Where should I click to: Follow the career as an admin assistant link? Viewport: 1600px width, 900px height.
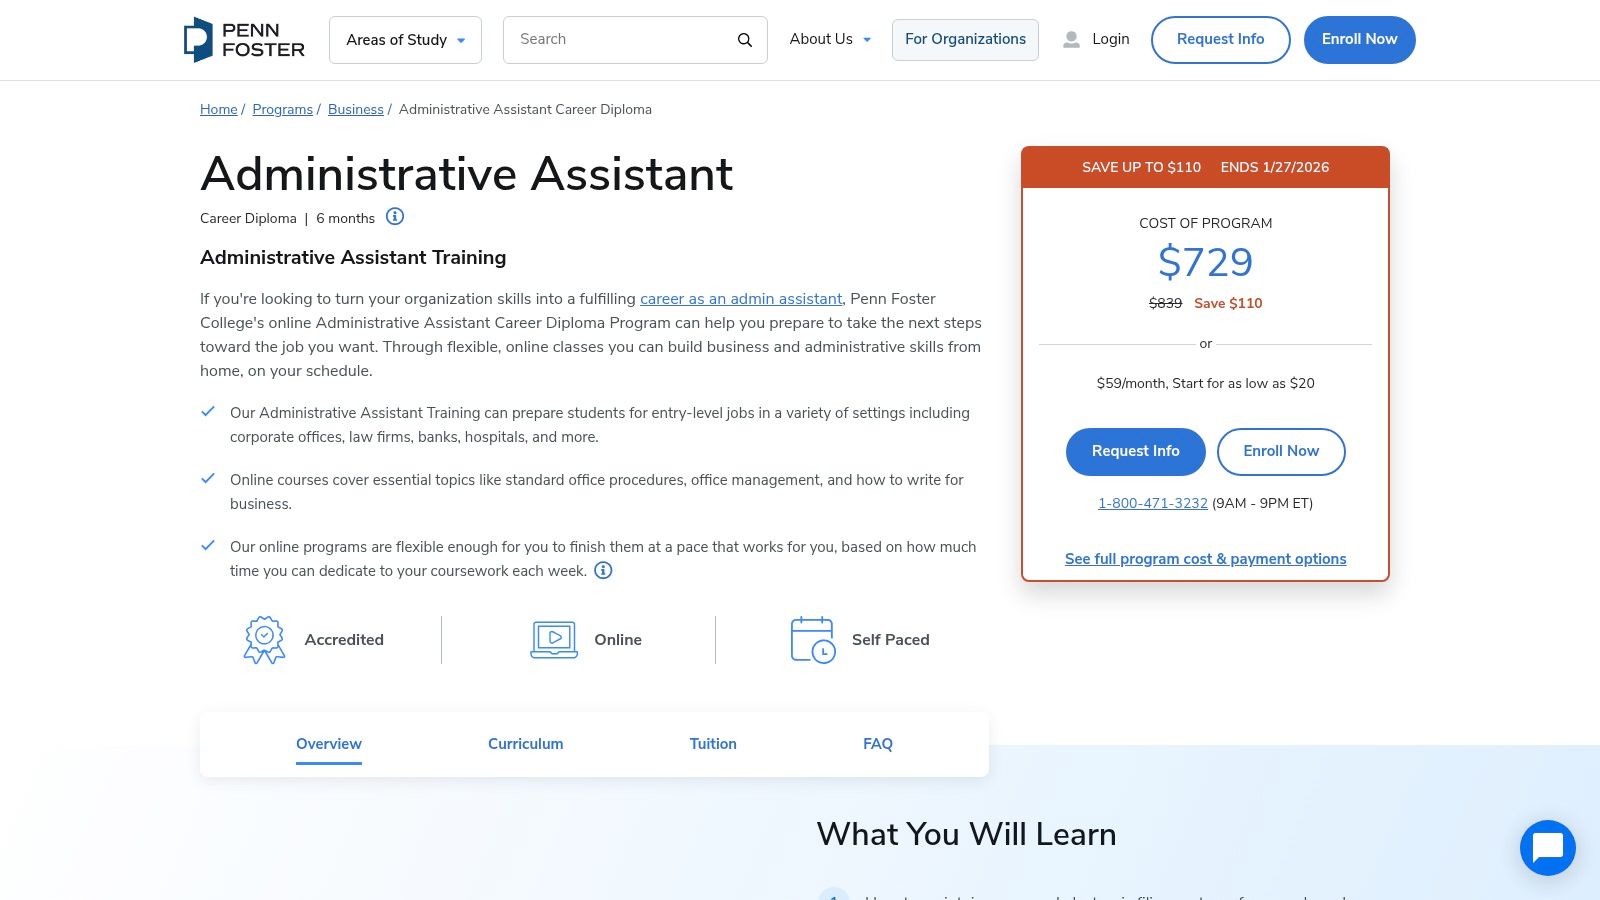click(741, 299)
